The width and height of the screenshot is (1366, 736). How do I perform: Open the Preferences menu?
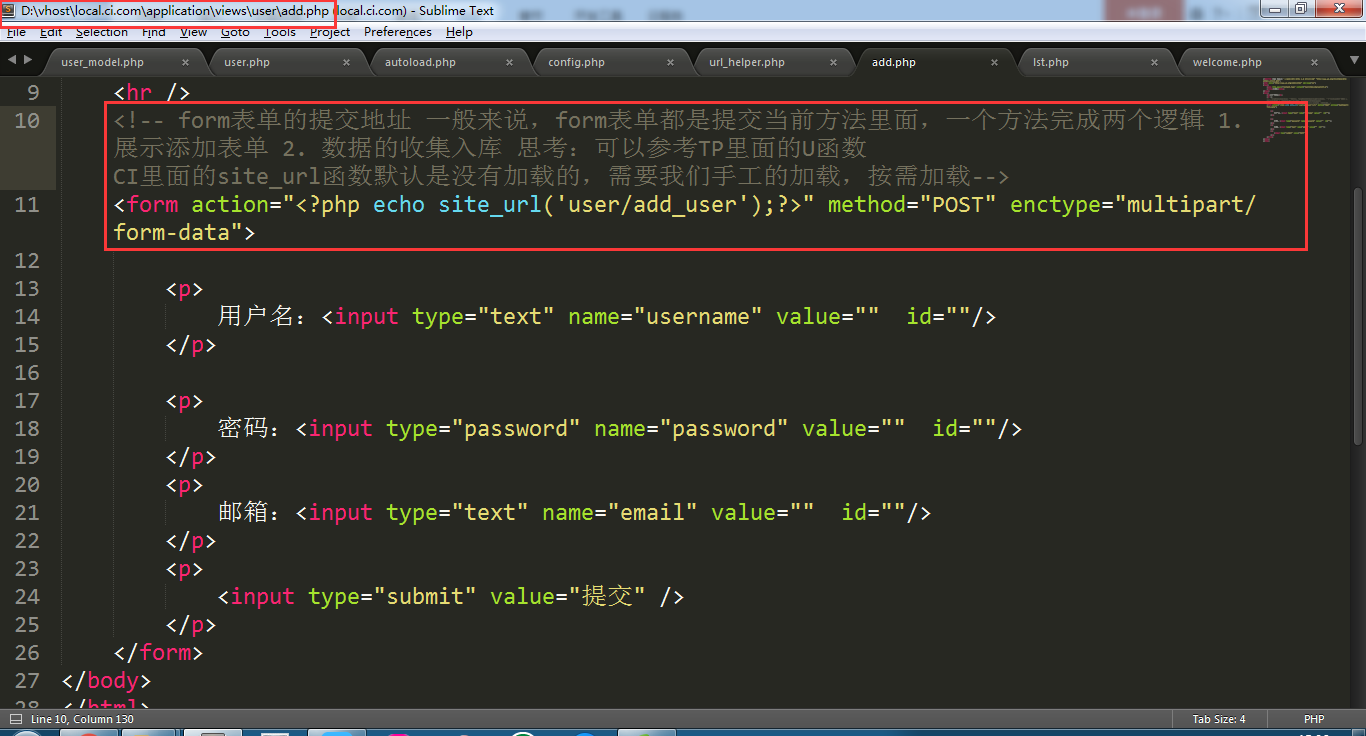tap(397, 32)
